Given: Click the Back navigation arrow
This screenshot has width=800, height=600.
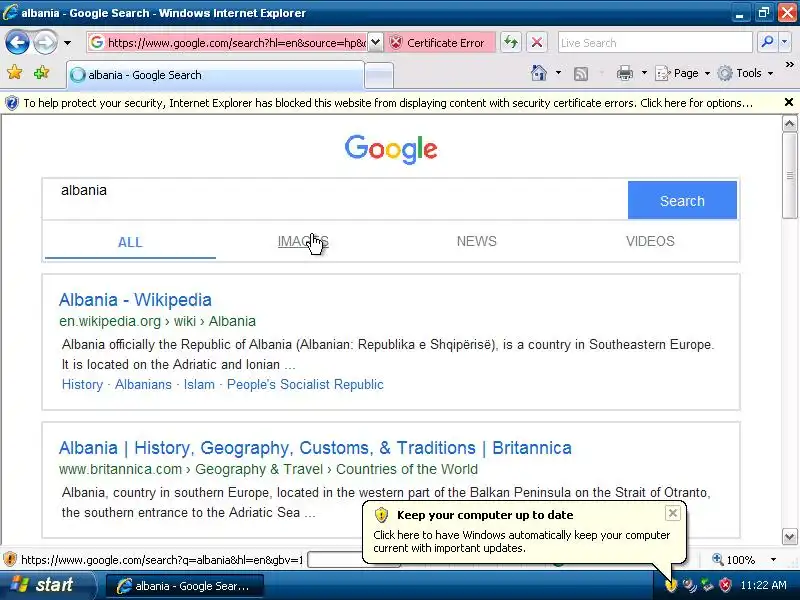Looking at the screenshot, I should (17, 42).
